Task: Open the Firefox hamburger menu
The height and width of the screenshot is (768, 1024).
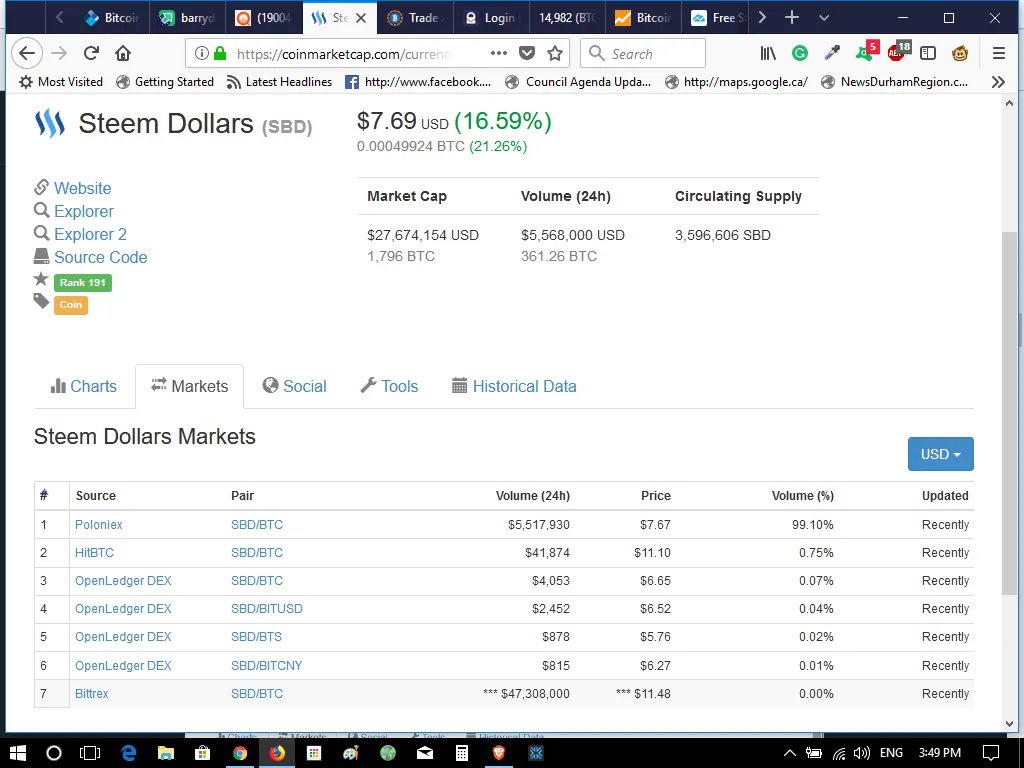Action: pos(999,54)
